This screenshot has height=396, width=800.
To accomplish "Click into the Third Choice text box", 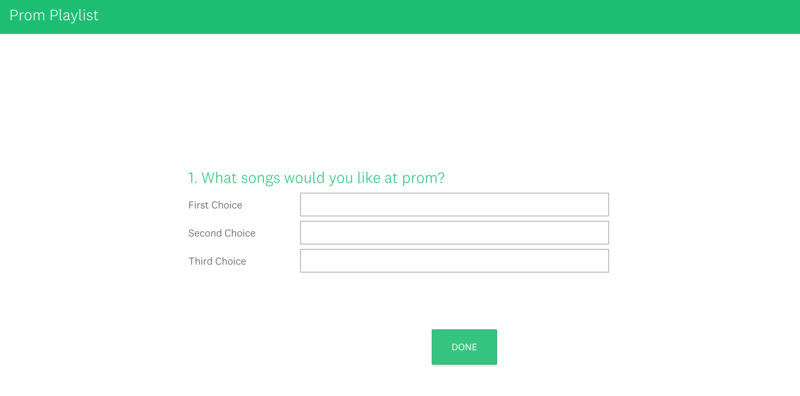I will (x=454, y=261).
